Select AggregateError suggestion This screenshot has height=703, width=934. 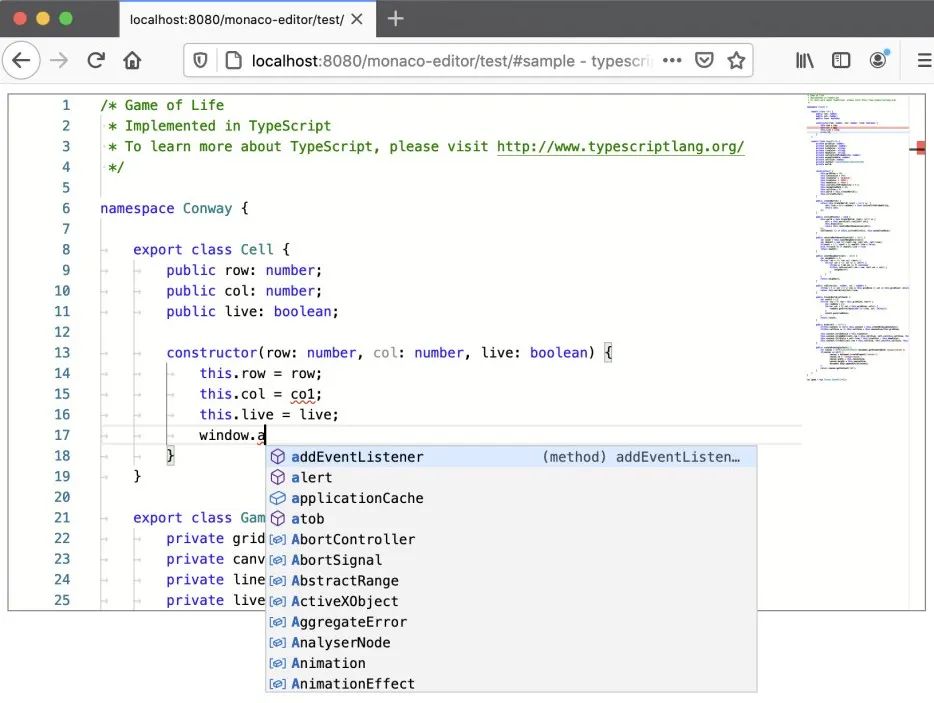click(x=511, y=622)
